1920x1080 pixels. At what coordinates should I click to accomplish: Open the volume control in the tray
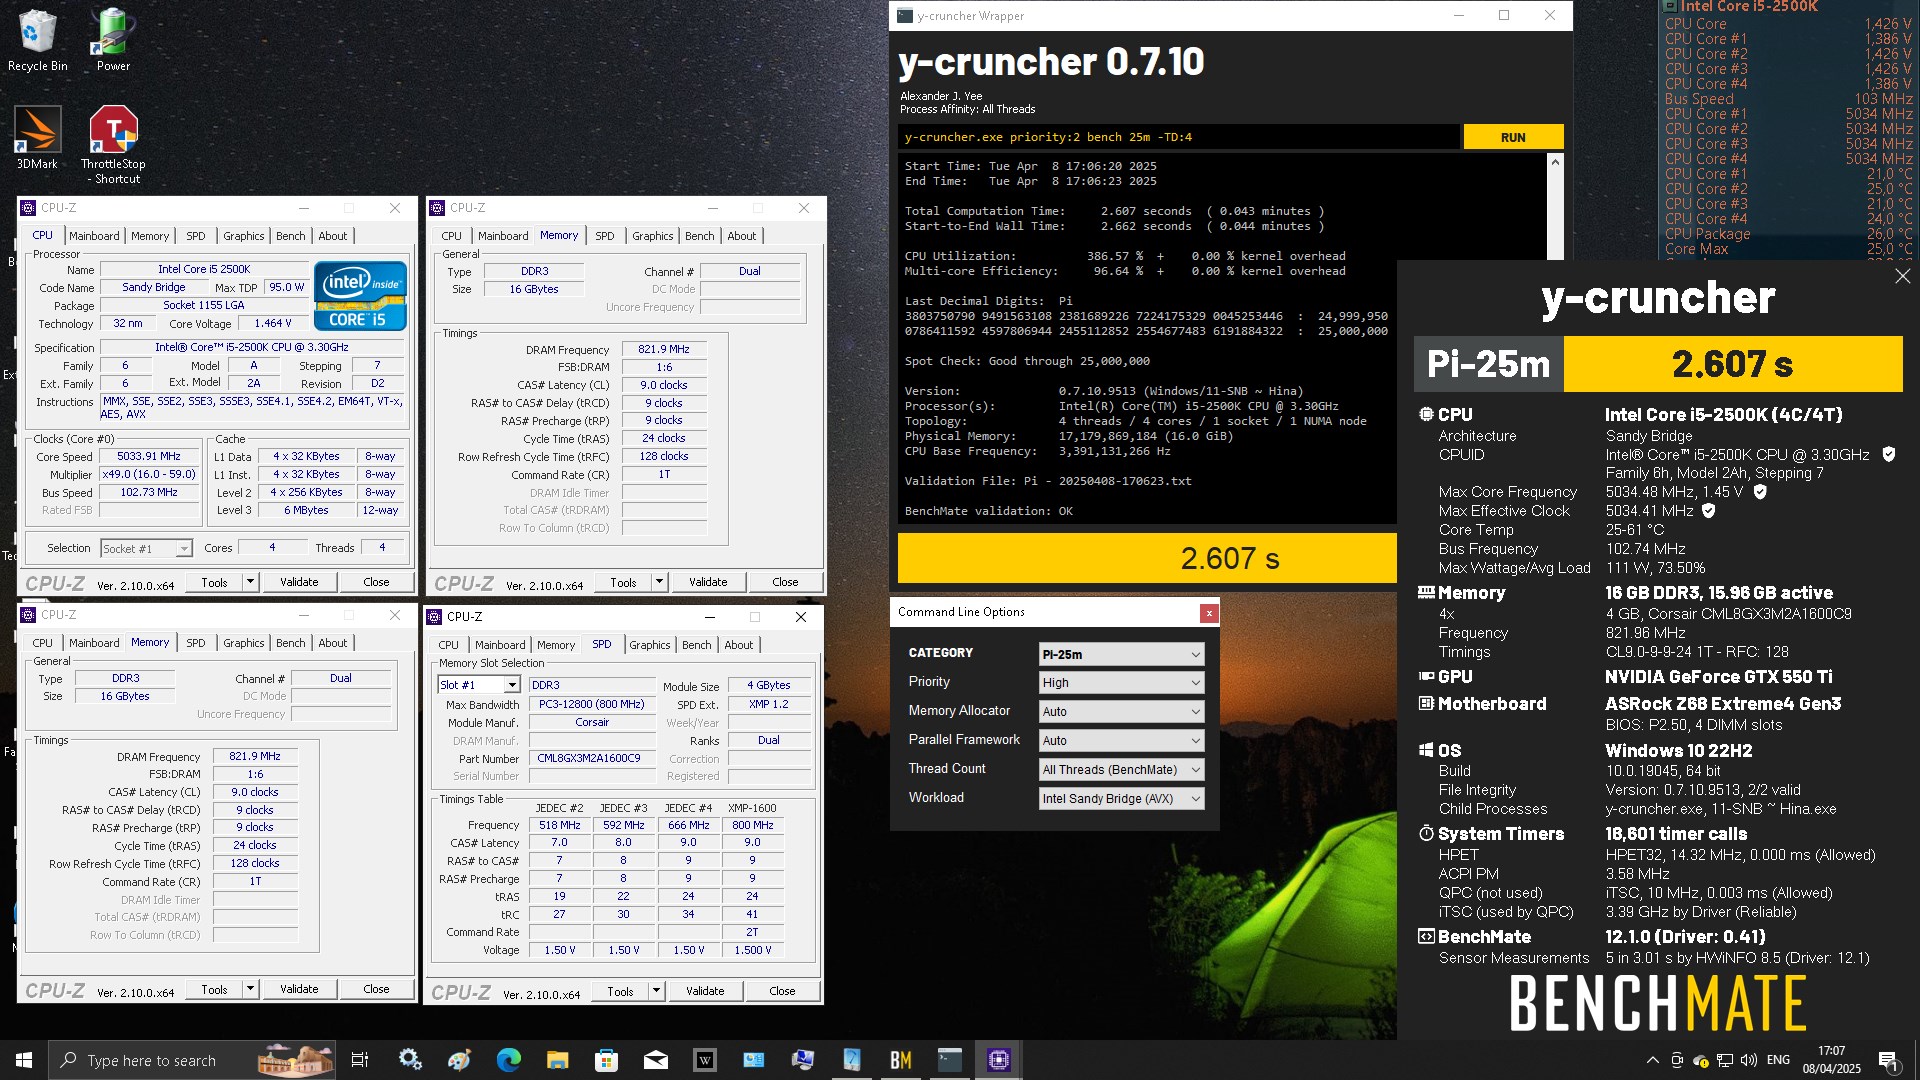1748,1060
